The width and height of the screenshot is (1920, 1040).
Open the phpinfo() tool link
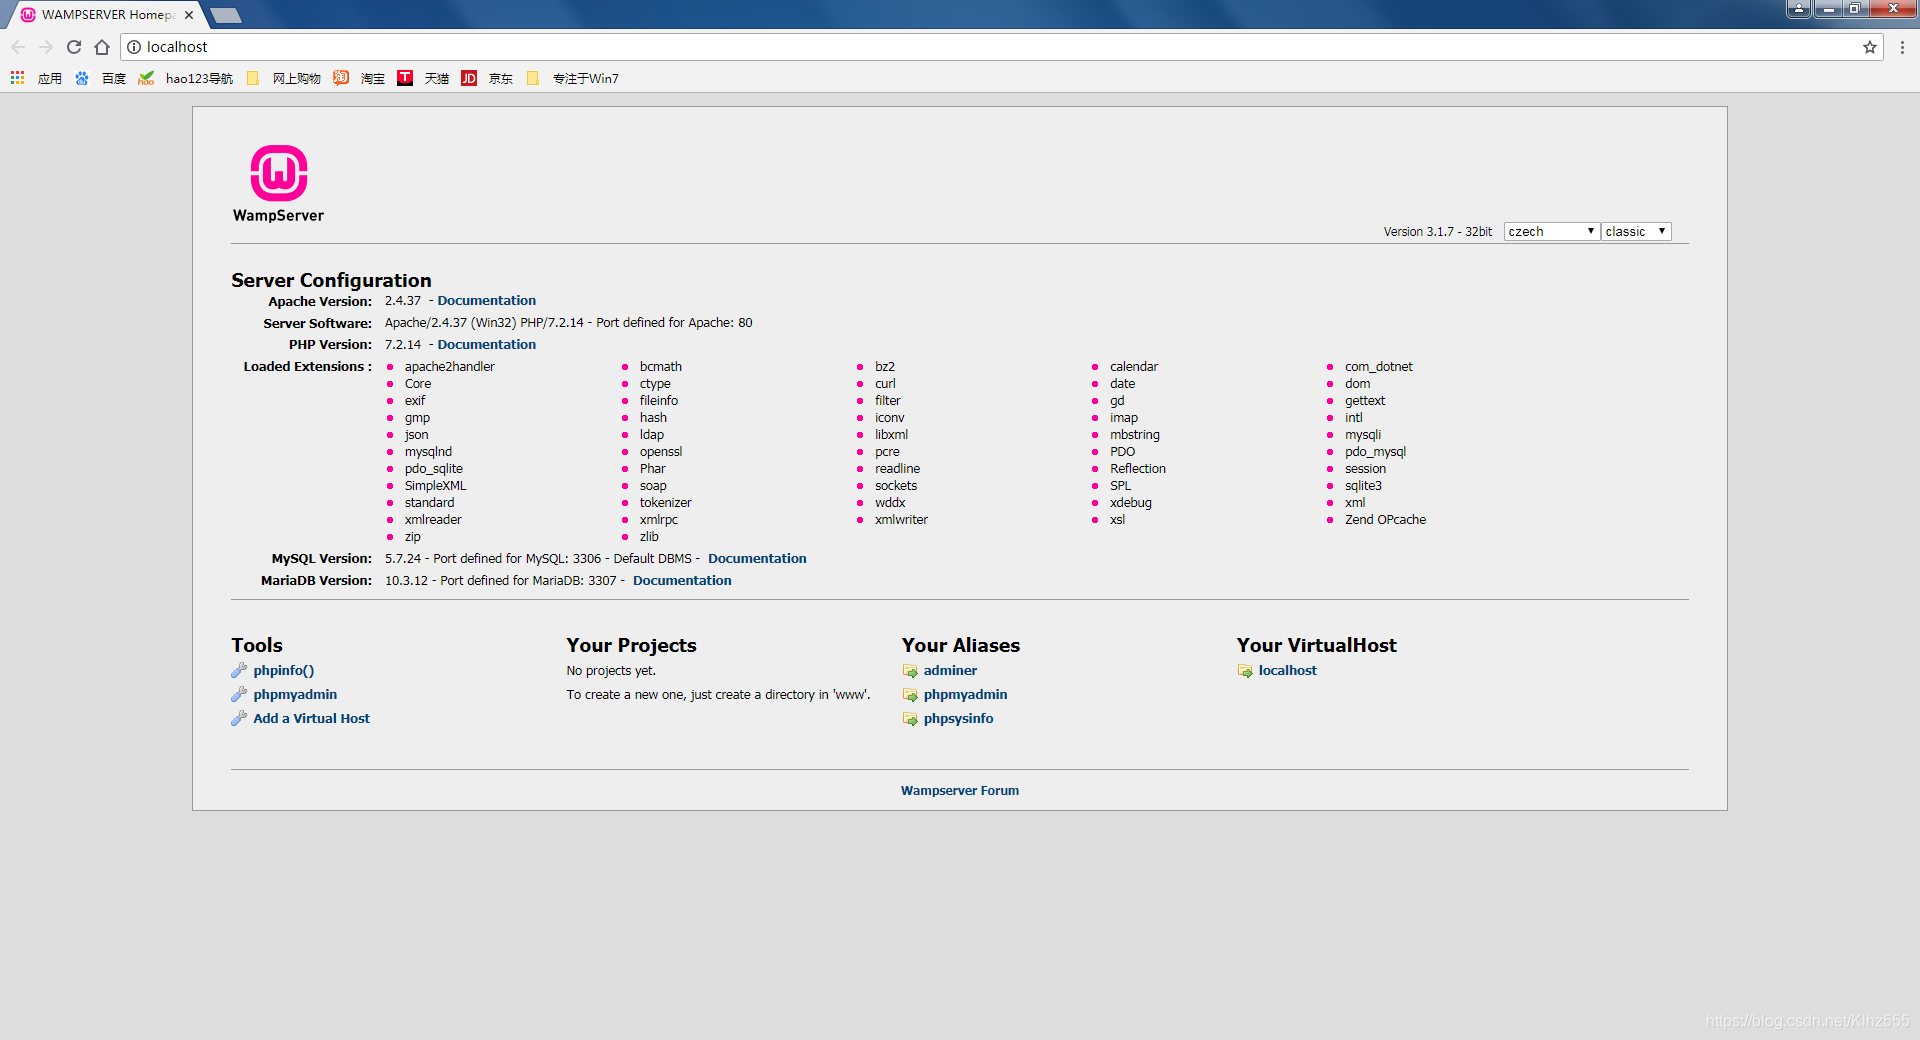click(284, 670)
